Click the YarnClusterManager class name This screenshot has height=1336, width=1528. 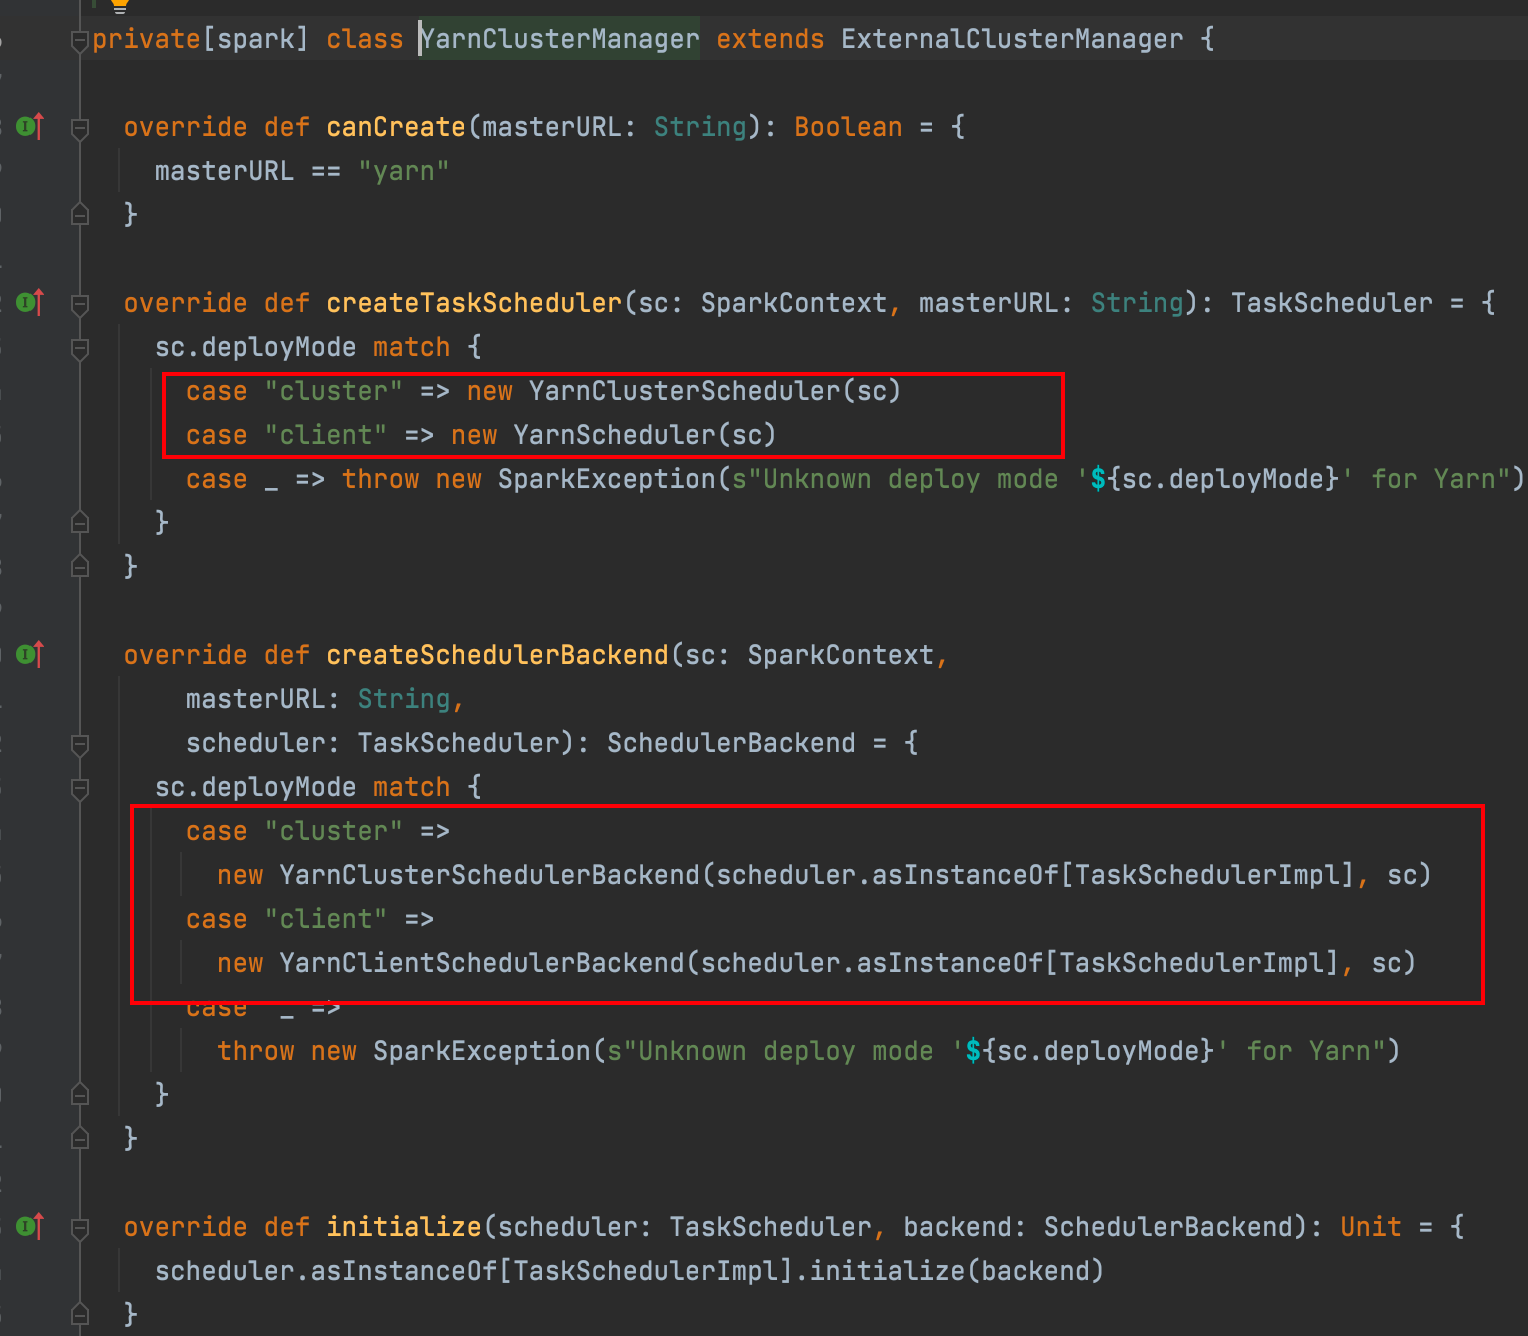click(559, 39)
